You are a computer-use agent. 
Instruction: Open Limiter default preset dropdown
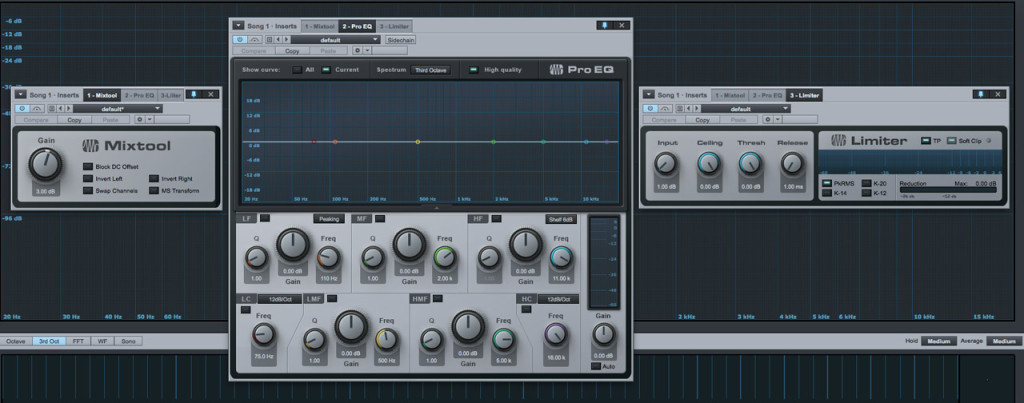(746, 109)
